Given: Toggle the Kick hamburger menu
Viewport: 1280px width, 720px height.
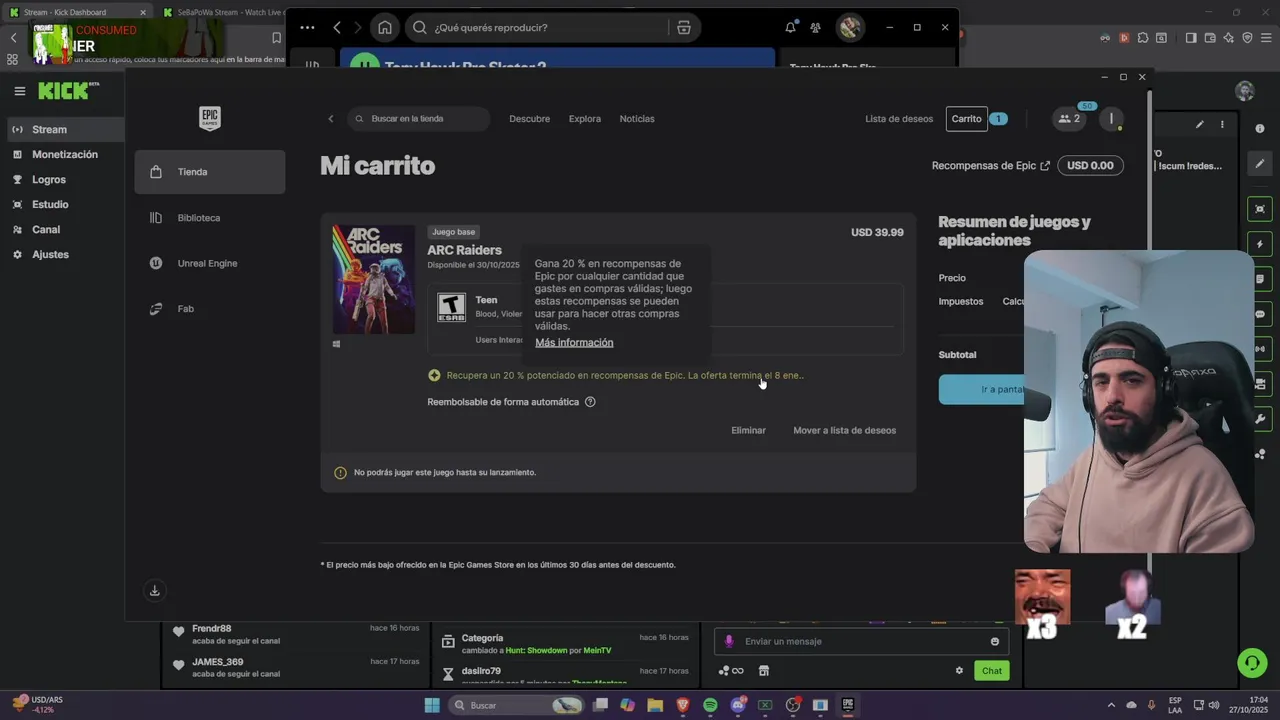Looking at the screenshot, I should tap(19, 91).
